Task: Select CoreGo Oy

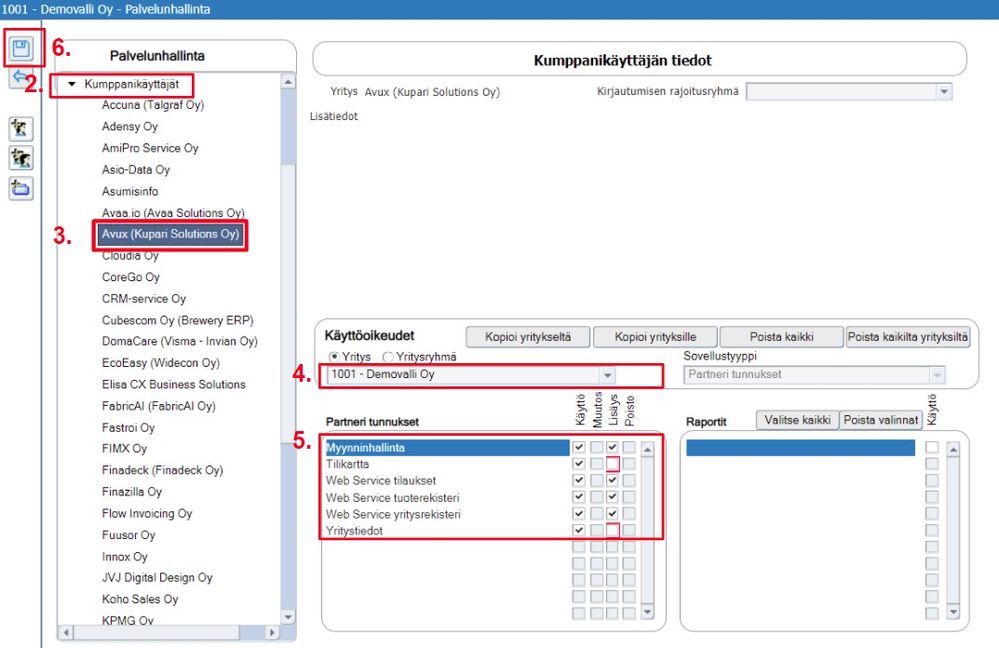Action: point(131,278)
